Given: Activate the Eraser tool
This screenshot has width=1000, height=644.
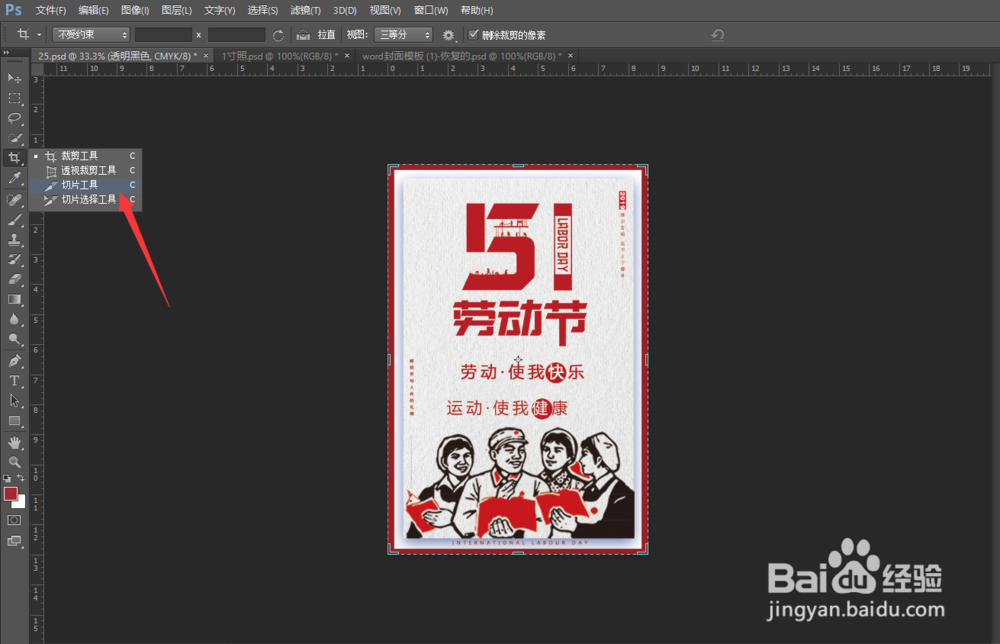Looking at the screenshot, I should (x=14, y=278).
